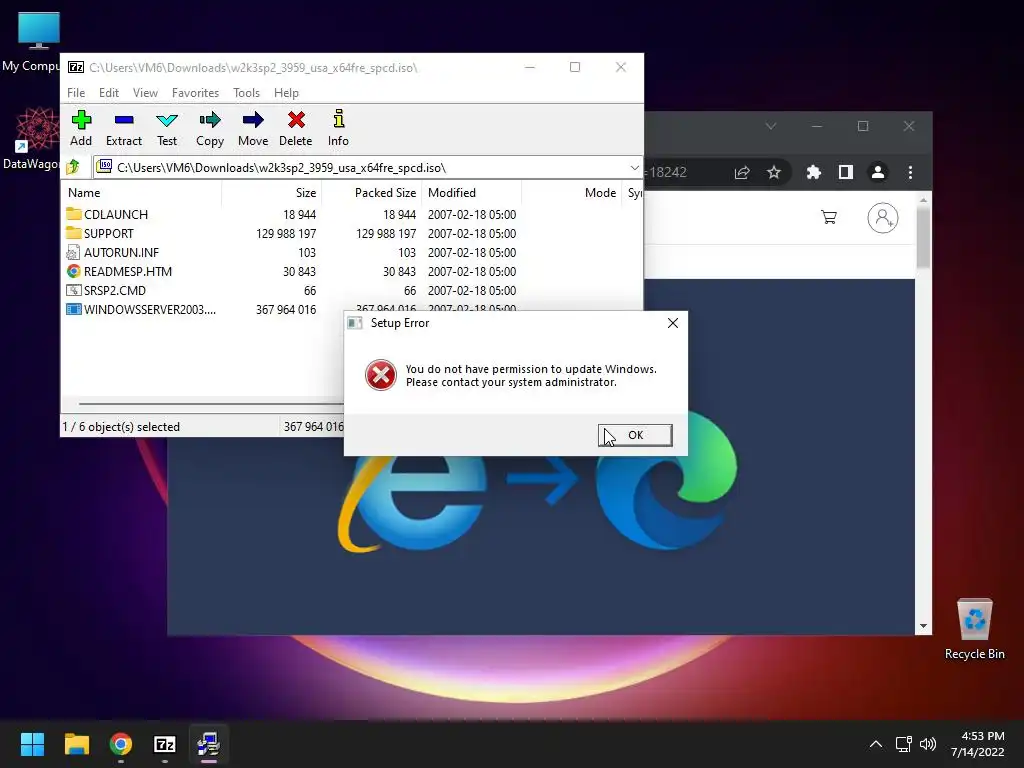
Task: Switch to Chrome from the taskbar
Action: 121,744
